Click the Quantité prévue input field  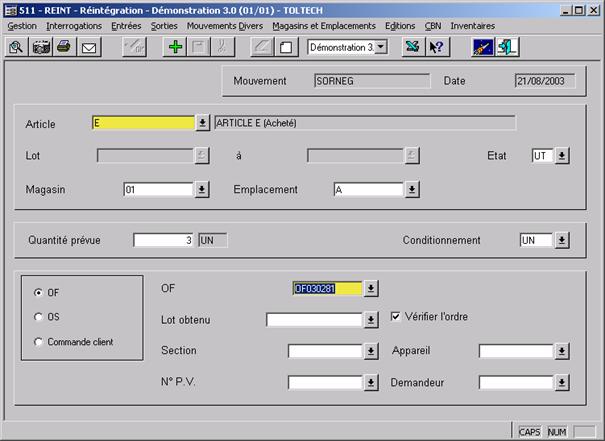click(163, 240)
